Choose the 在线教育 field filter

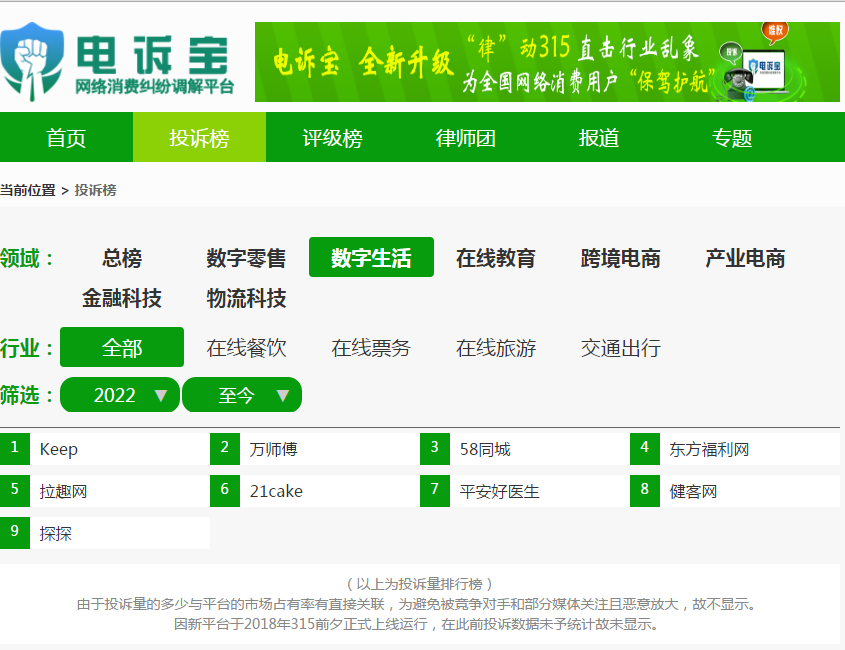point(496,258)
